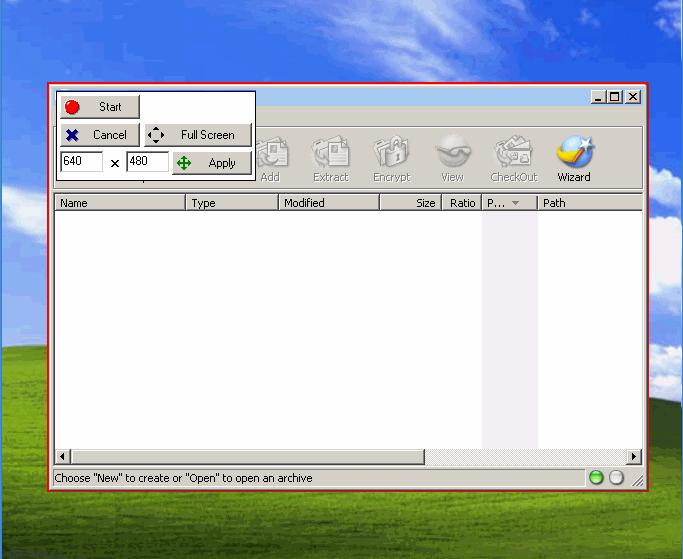Toggle sort on the P... column
Viewport: 683px width, 559px height.
pos(510,203)
